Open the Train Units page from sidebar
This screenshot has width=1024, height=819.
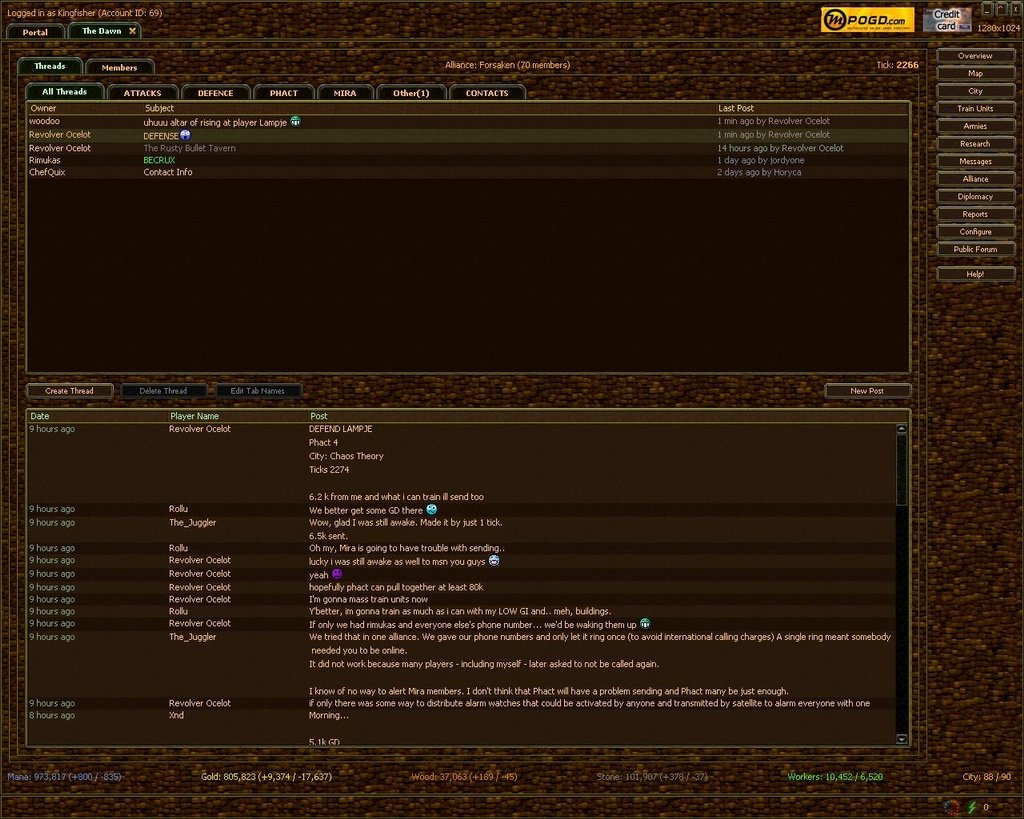coord(975,108)
